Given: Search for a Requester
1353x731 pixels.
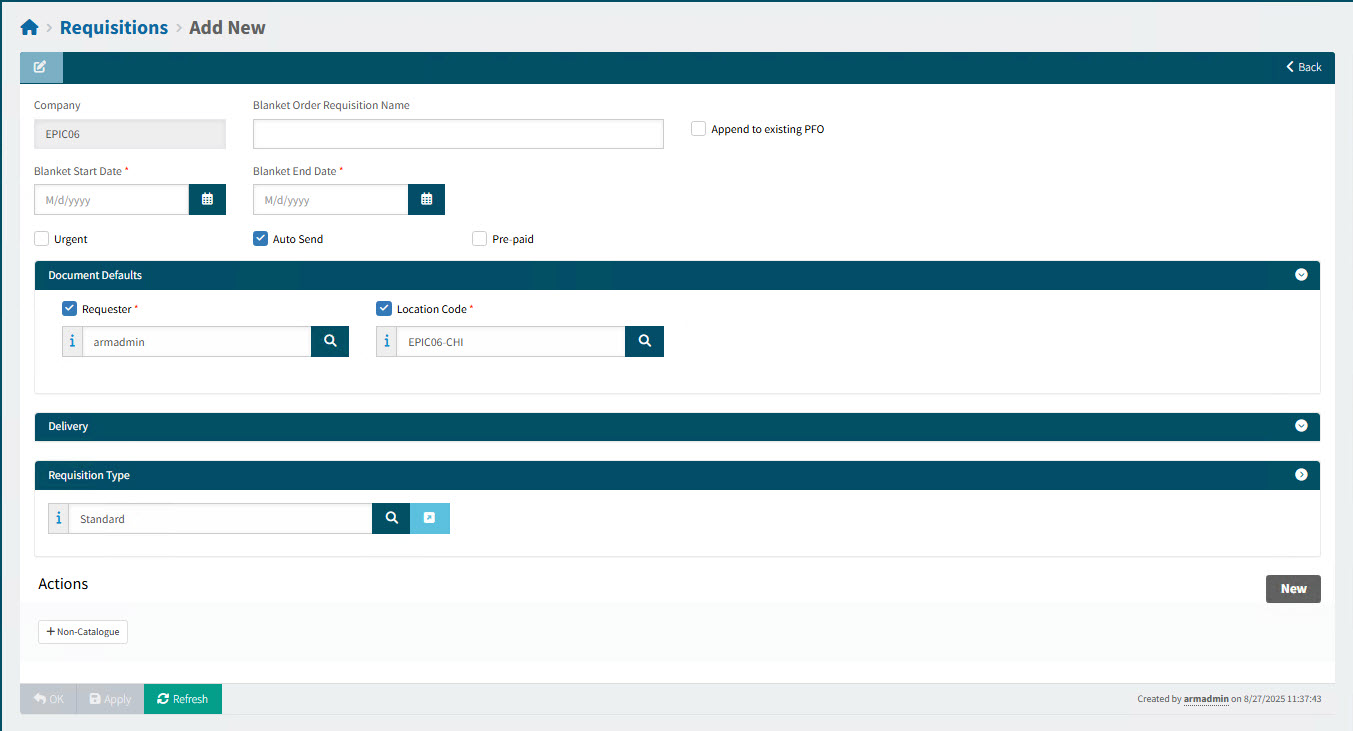Looking at the screenshot, I should pyautogui.click(x=330, y=341).
